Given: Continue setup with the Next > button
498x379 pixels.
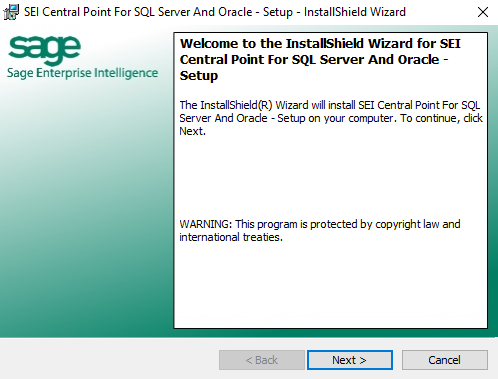Looking at the screenshot, I should click(350, 360).
